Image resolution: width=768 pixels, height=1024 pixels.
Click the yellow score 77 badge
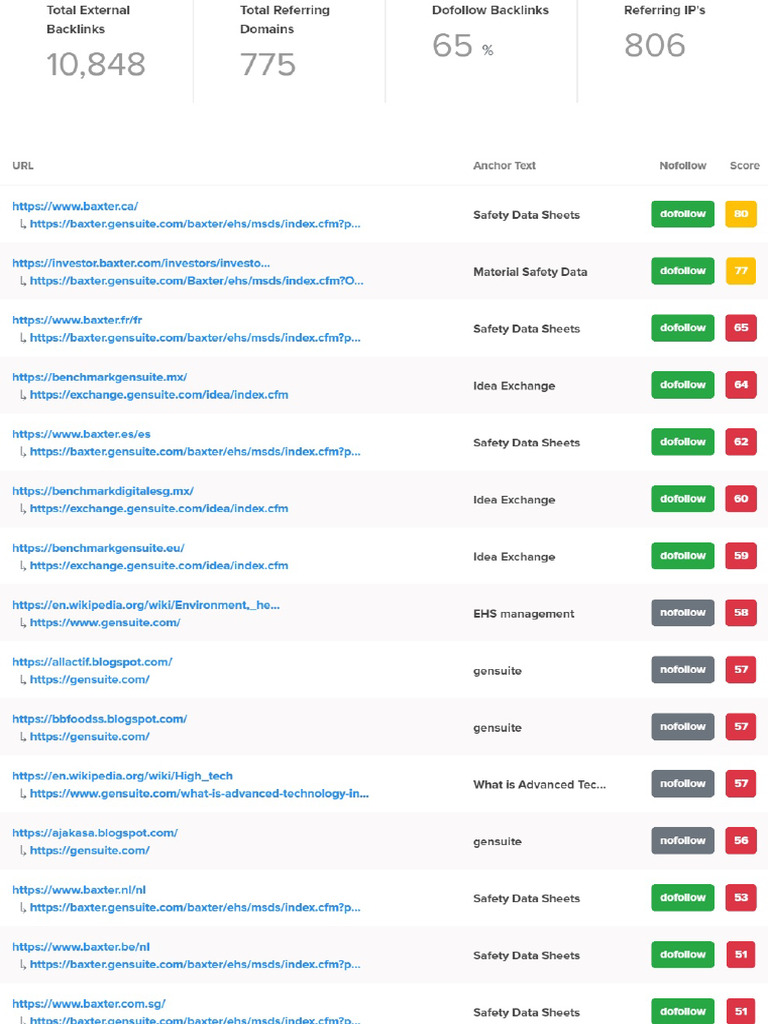[741, 271]
